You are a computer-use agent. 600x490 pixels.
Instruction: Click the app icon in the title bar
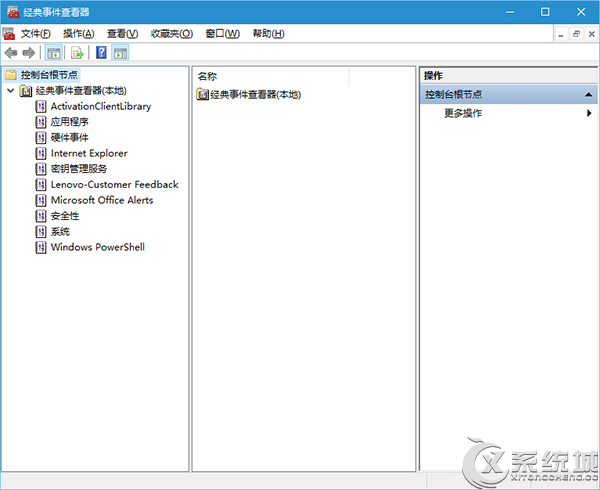13,12
